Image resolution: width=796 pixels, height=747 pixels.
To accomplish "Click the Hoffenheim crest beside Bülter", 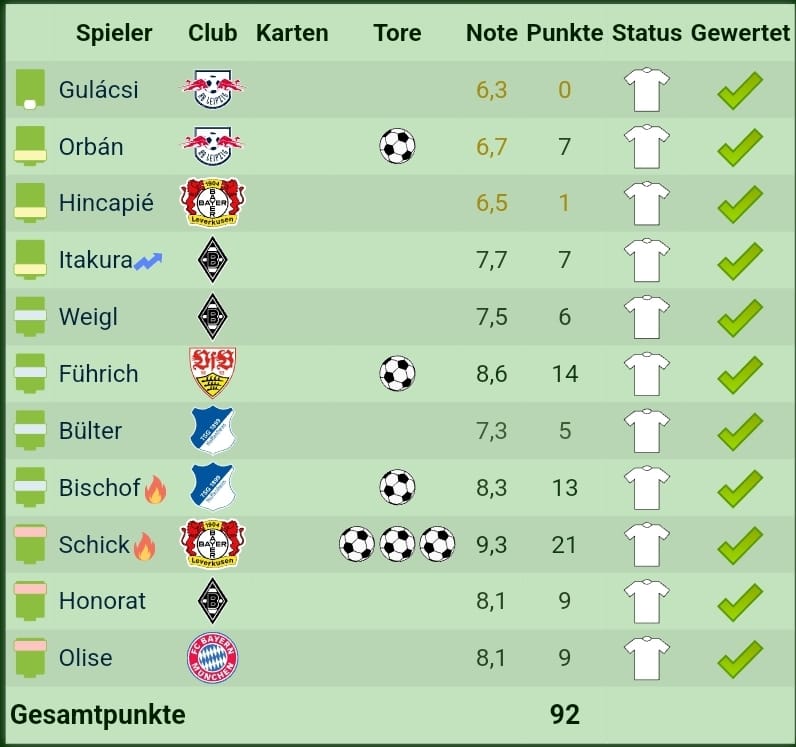I will [212, 431].
